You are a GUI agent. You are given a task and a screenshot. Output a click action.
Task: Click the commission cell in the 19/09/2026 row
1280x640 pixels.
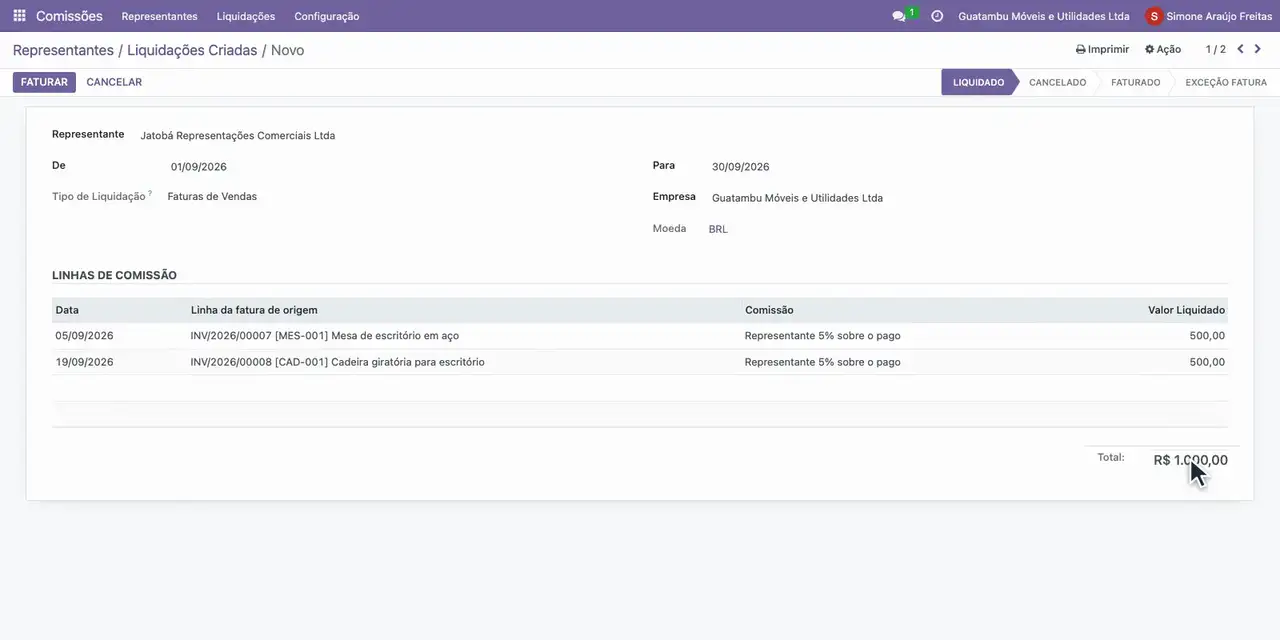[822, 362]
